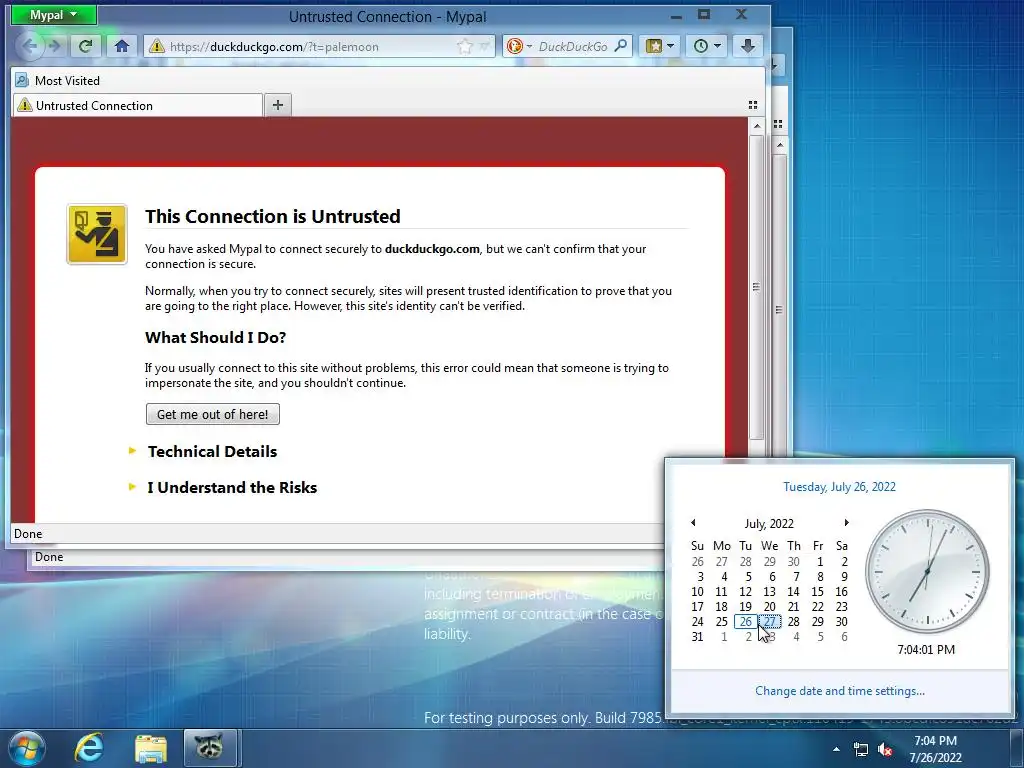This screenshot has height=768, width=1024.
Task: Click the Get me out of here! button
Action: click(213, 414)
